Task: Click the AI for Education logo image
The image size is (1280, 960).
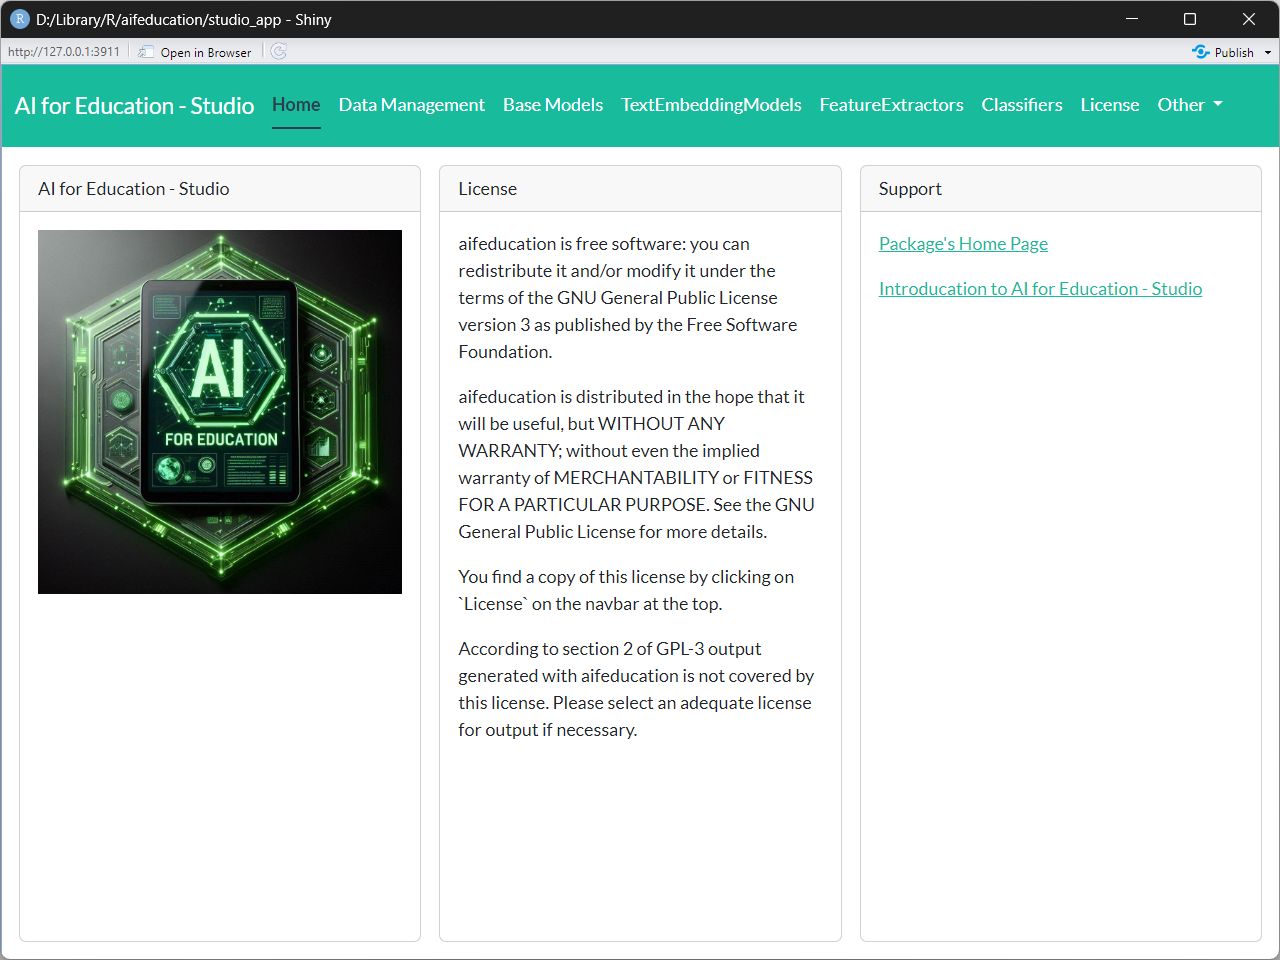Action: 220,412
